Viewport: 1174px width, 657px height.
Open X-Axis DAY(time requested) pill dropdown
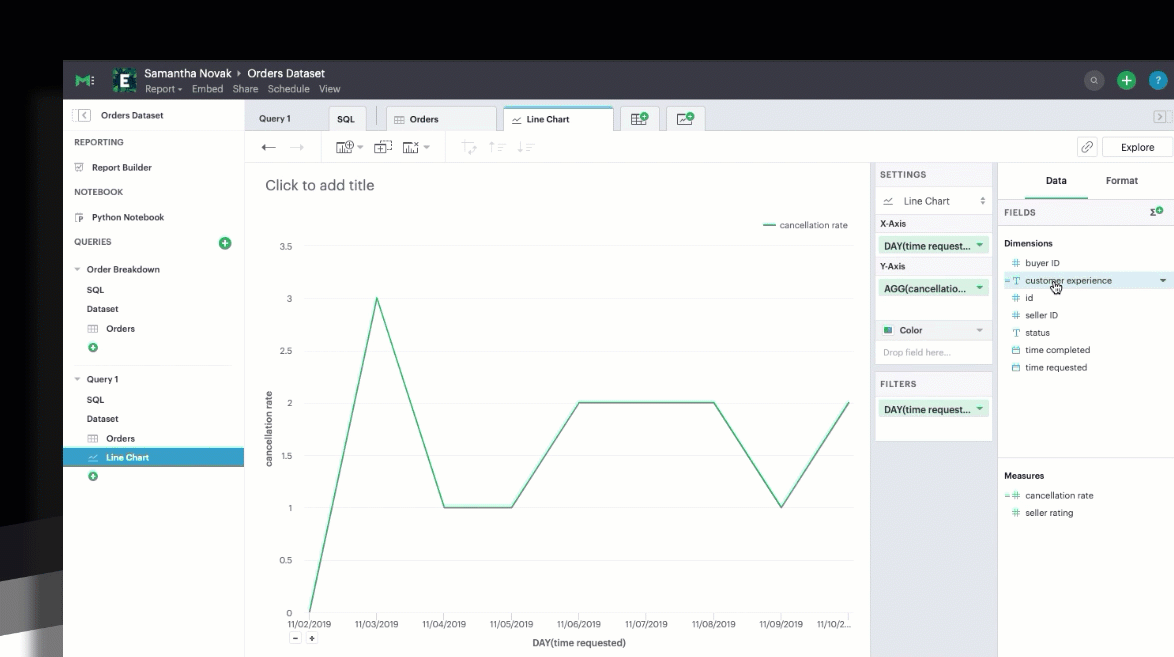(x=979, y=246)
